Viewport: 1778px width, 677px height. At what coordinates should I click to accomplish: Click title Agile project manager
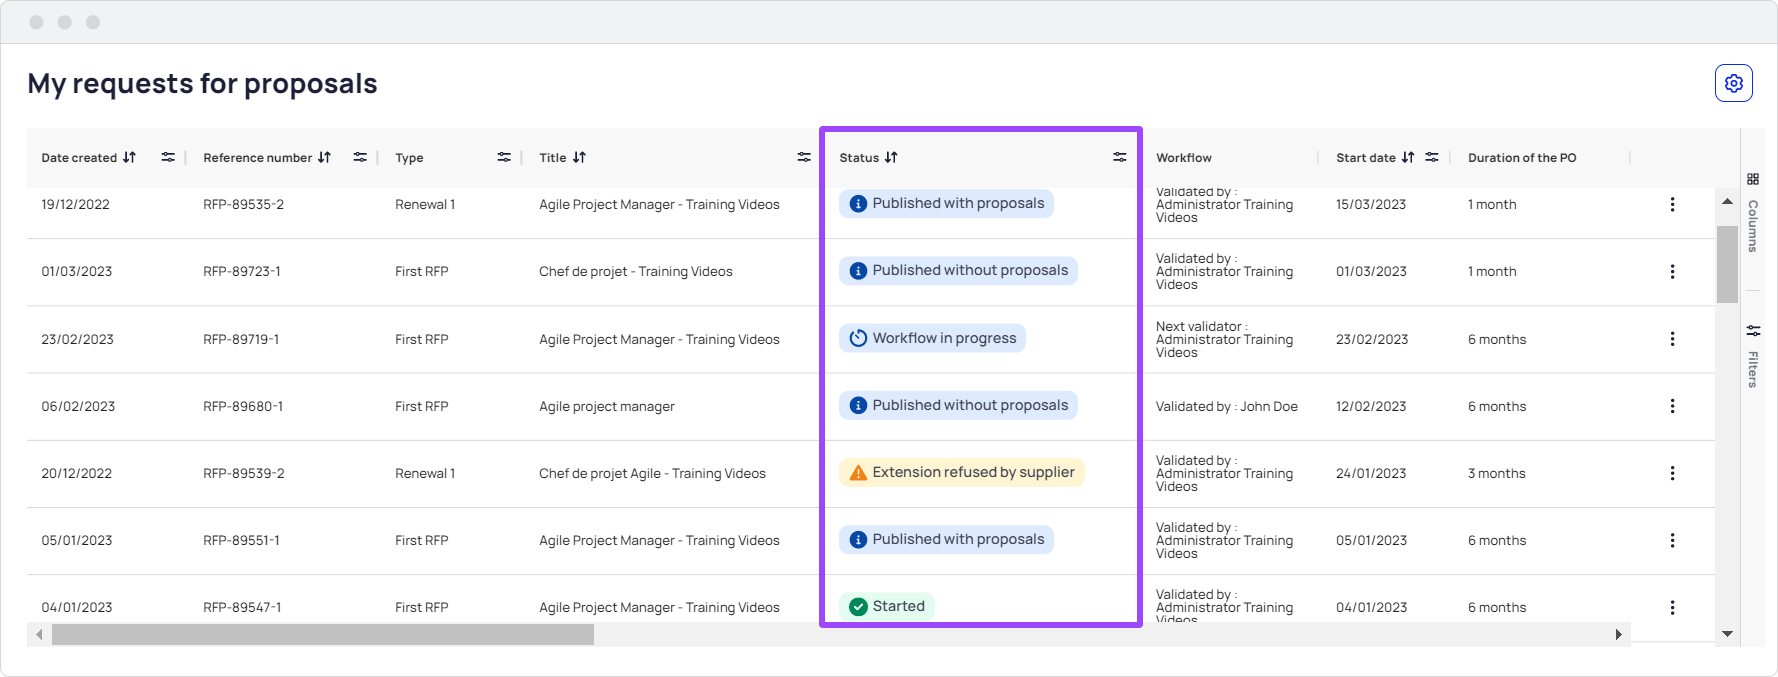pos(607,407)
